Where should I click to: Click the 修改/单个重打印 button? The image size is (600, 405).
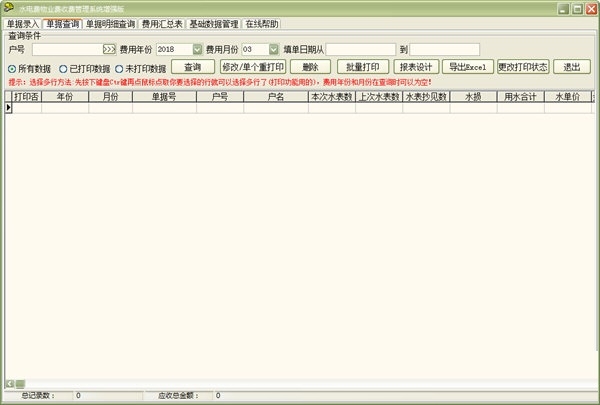coord(253,67)
